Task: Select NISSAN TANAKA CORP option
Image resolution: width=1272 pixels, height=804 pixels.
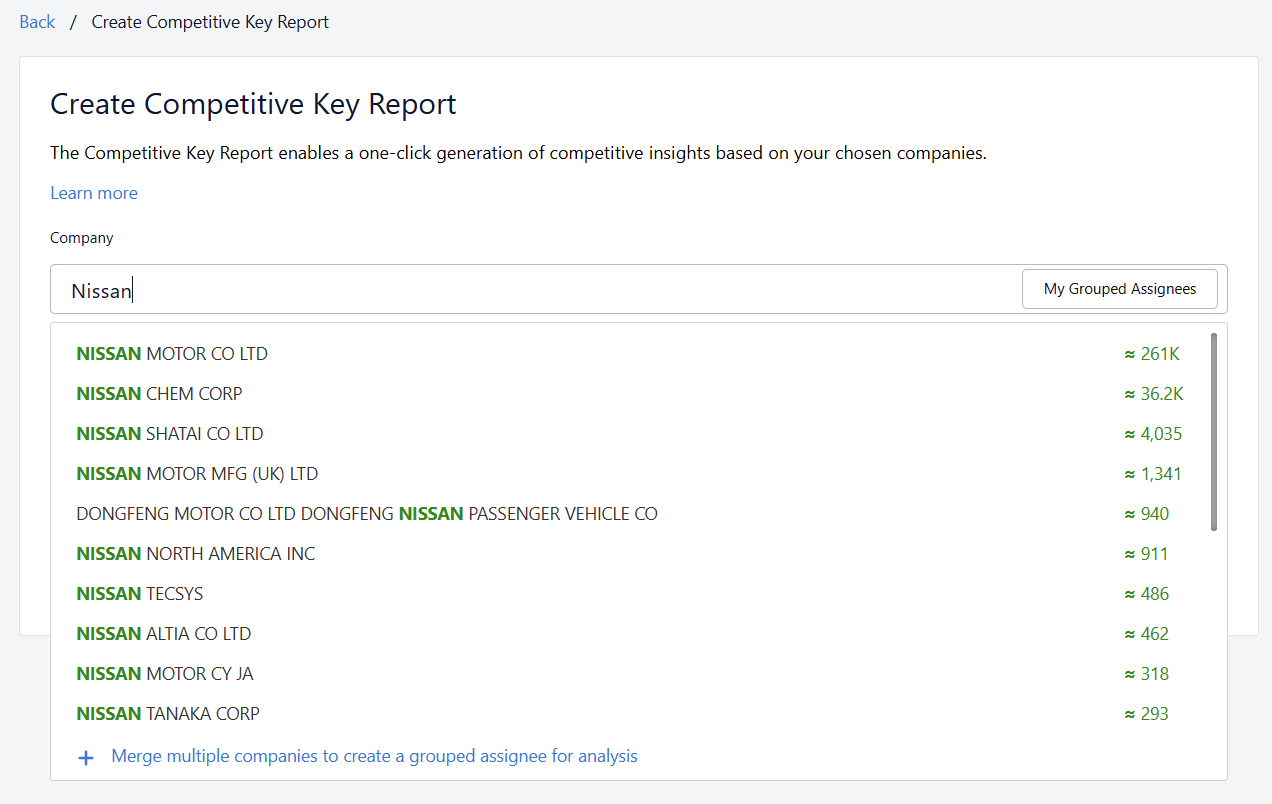Action: (168, 714)
